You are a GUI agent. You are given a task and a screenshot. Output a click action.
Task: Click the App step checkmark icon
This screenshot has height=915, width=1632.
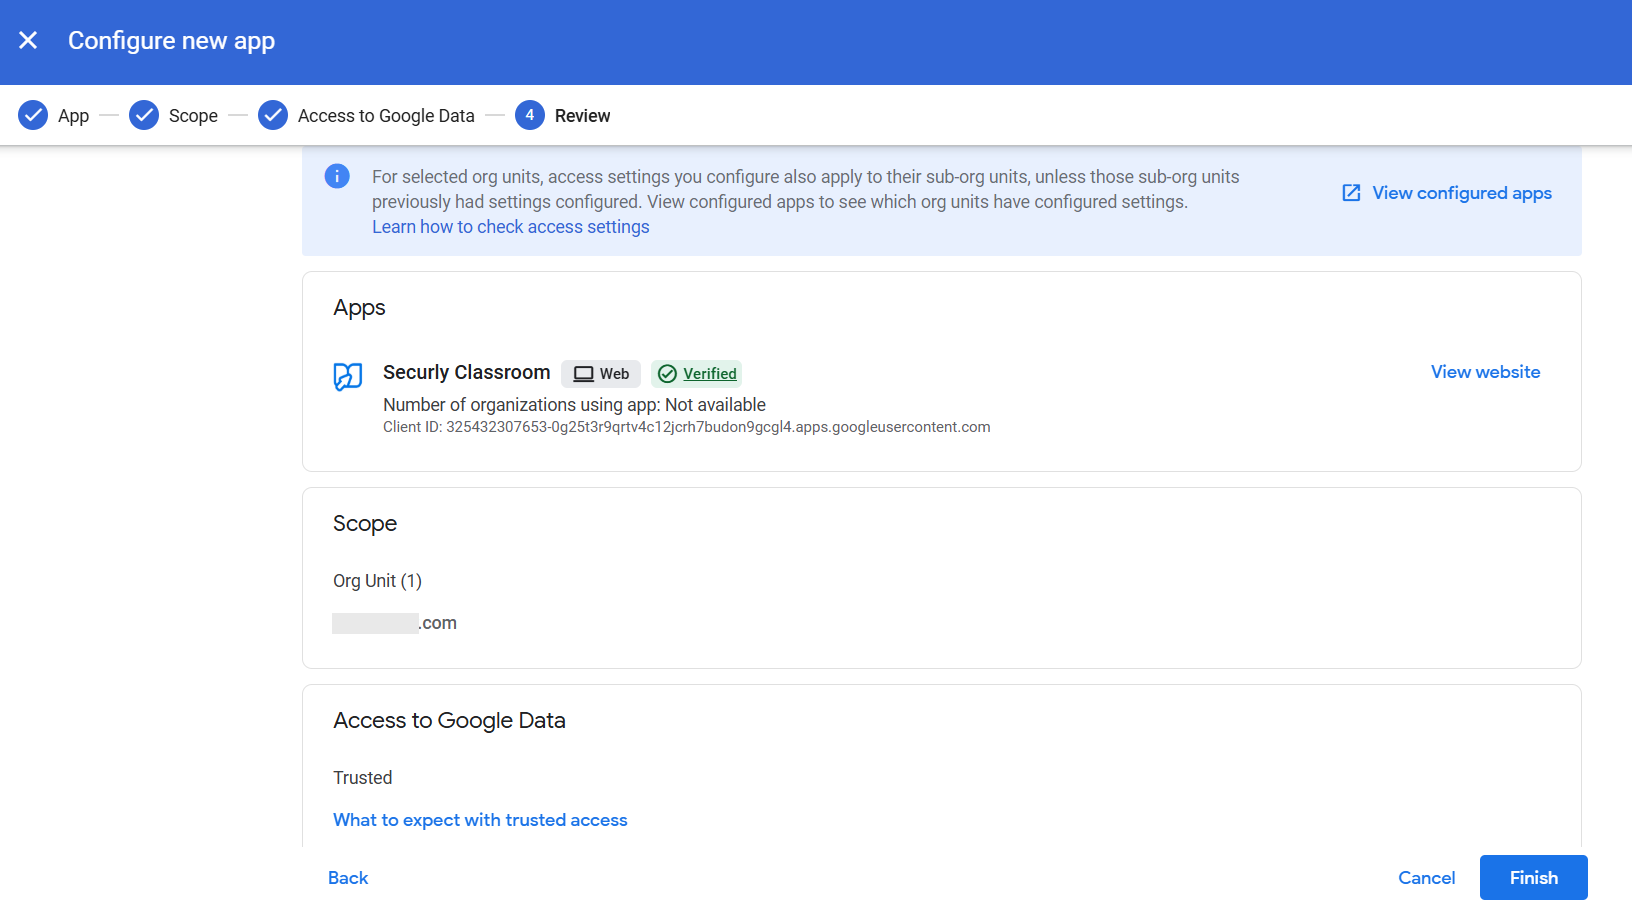click(33, 115)
